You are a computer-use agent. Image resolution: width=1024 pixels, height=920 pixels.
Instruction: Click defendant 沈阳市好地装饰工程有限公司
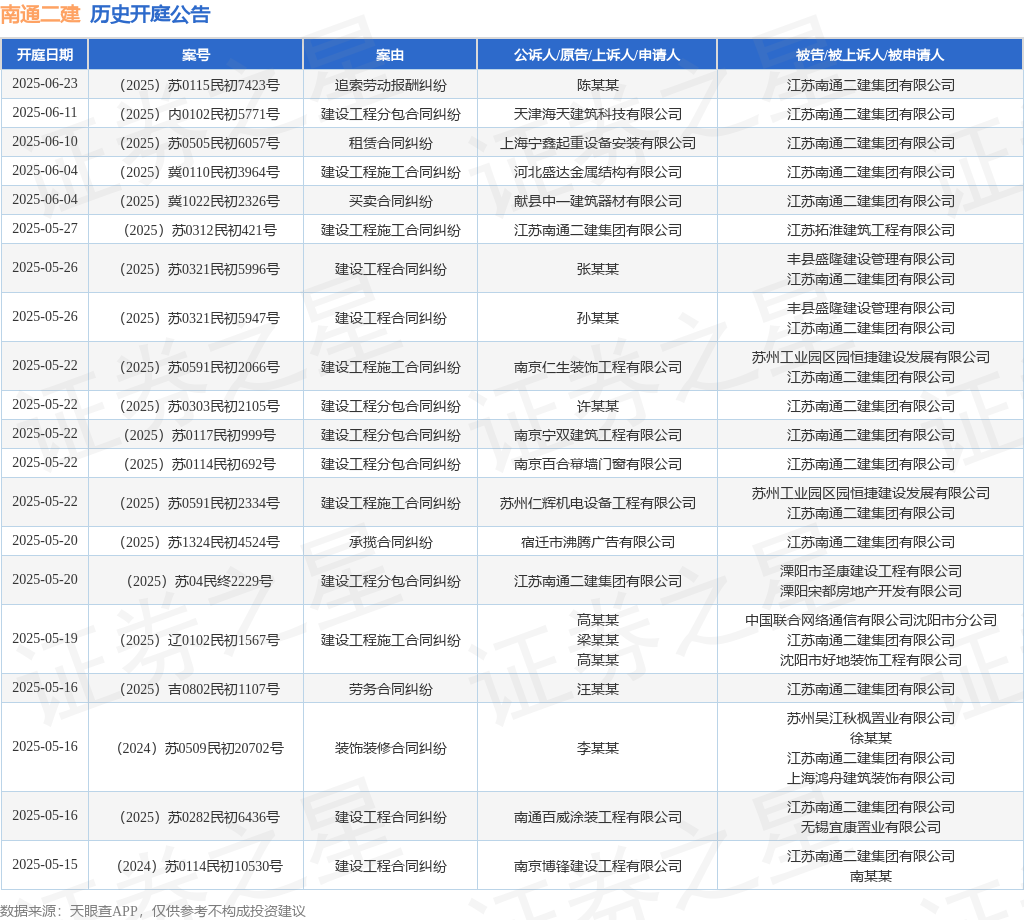click(x=871, y=660)
